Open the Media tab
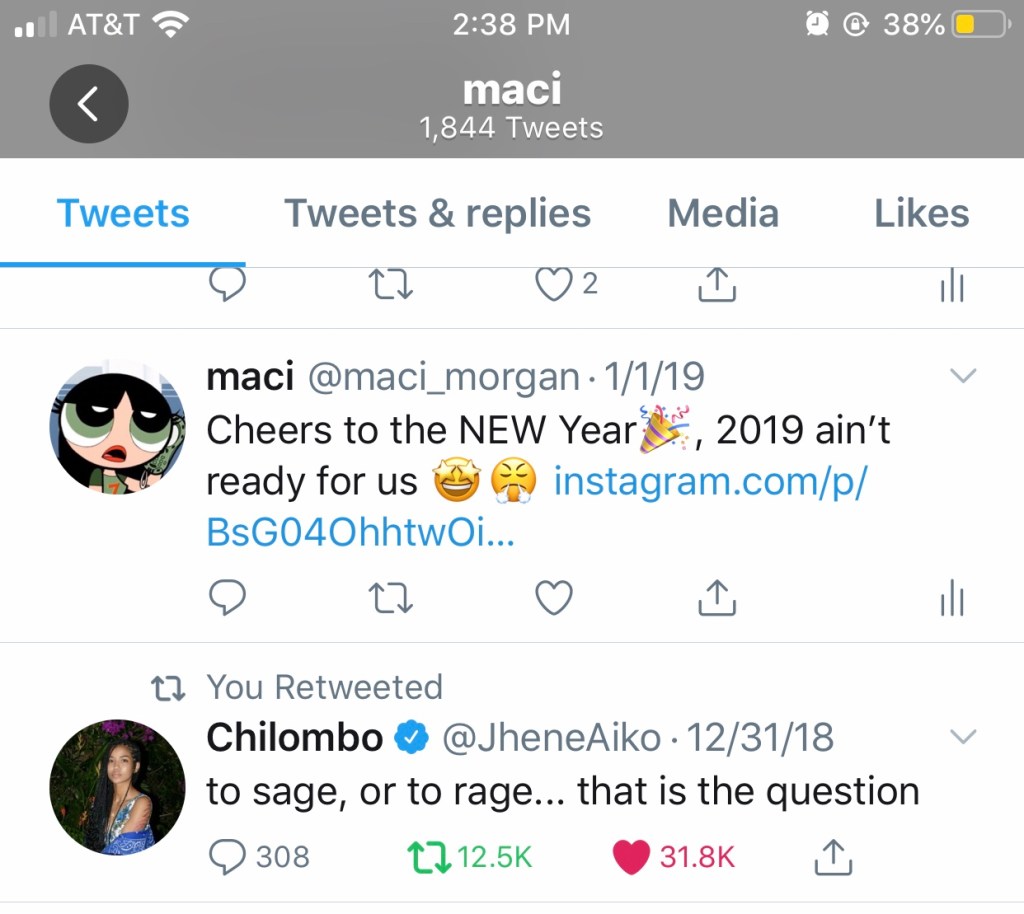Viewport: 1024px width, 914px height. click(722, 213)
